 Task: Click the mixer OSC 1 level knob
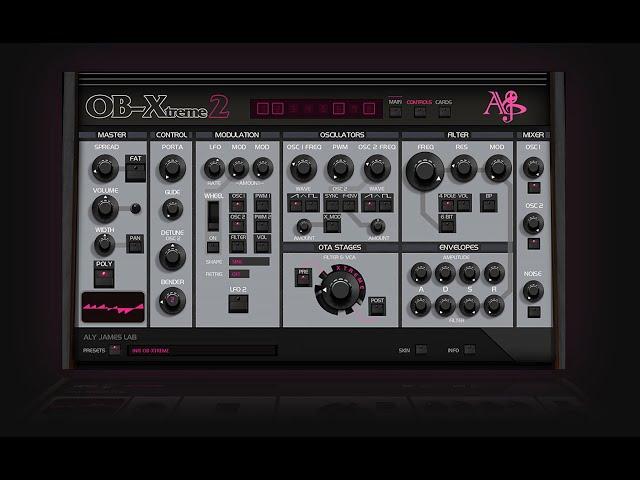click(x=533, y=167)
